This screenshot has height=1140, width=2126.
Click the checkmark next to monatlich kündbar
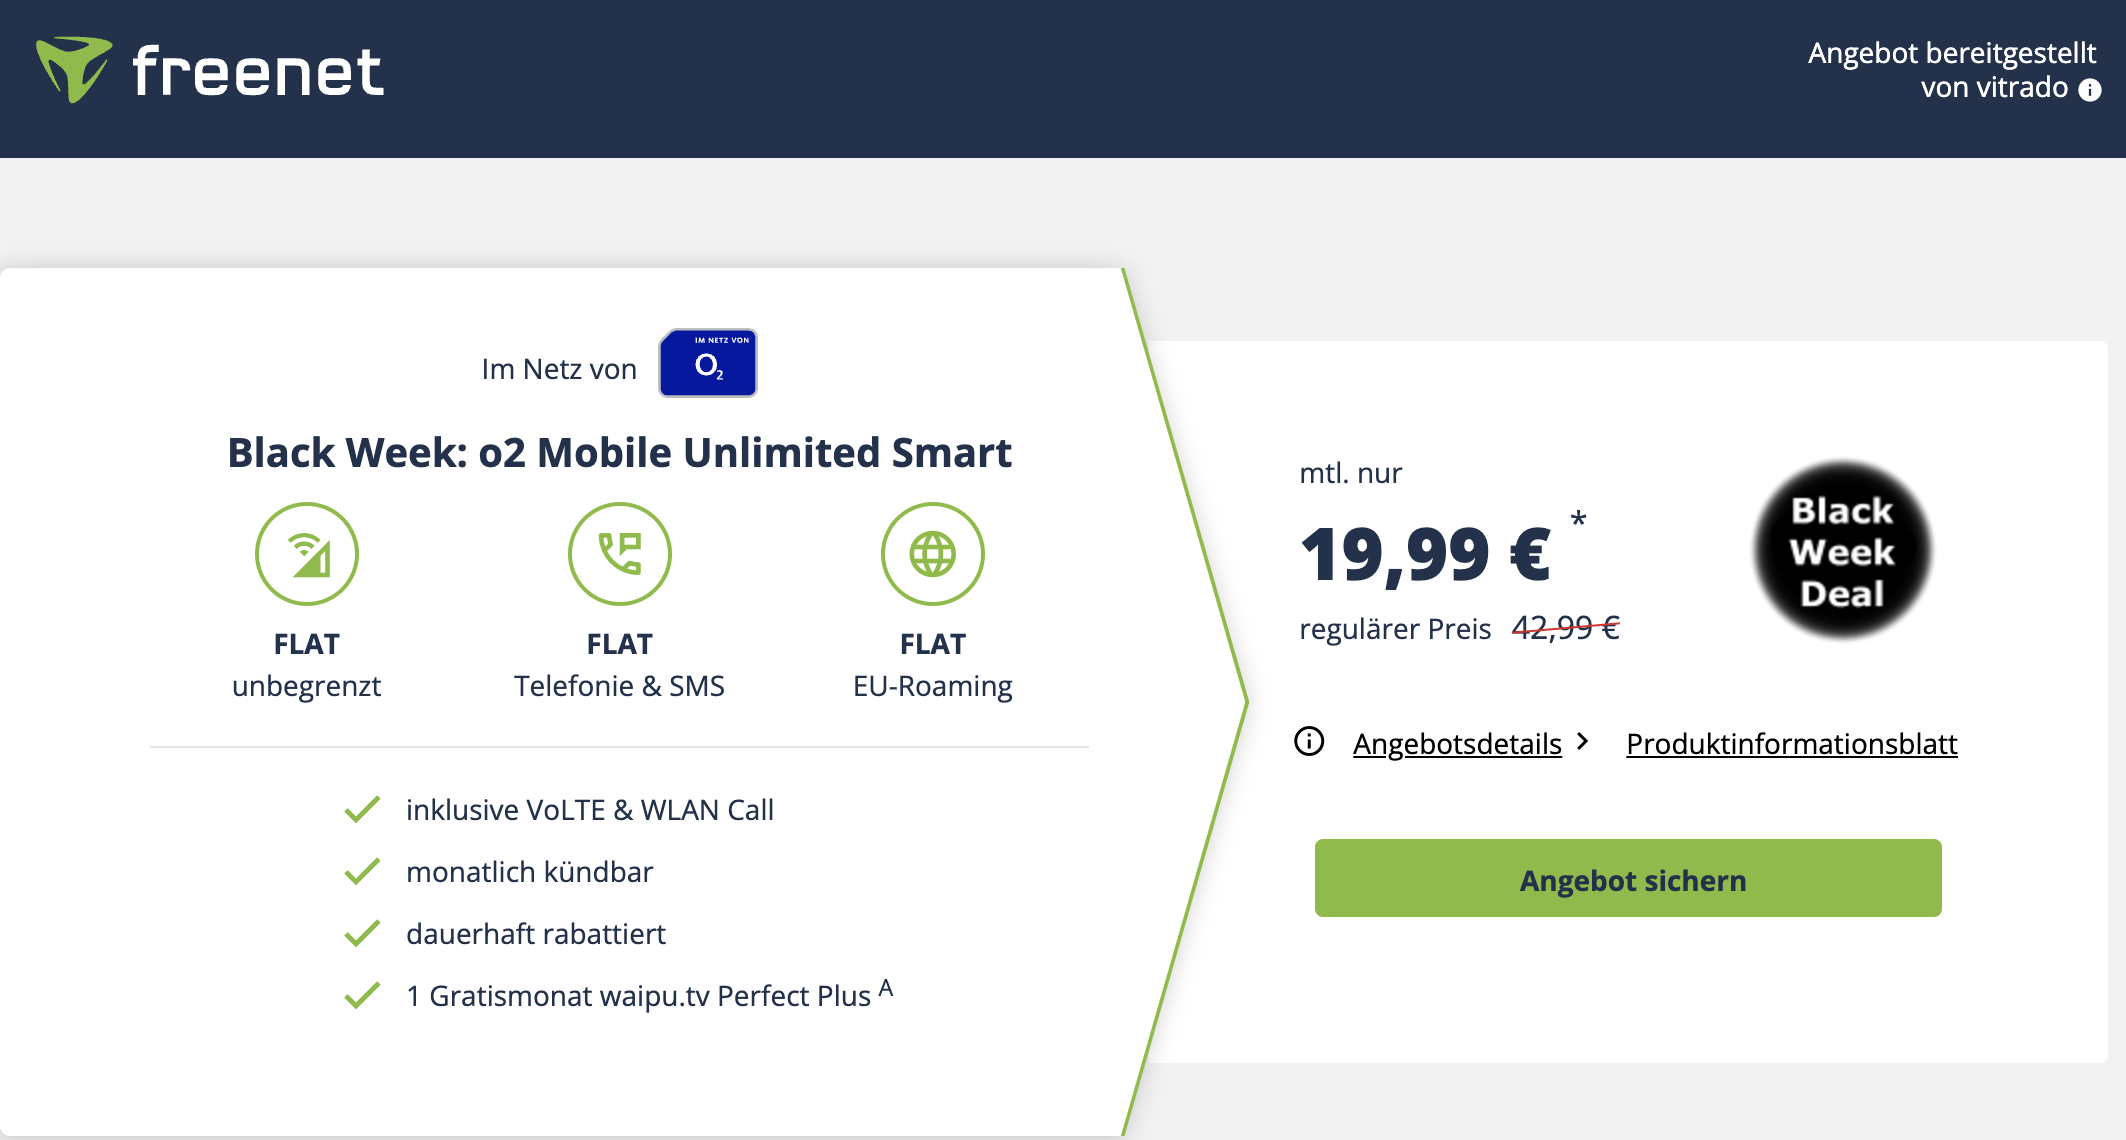pos(364,870)
